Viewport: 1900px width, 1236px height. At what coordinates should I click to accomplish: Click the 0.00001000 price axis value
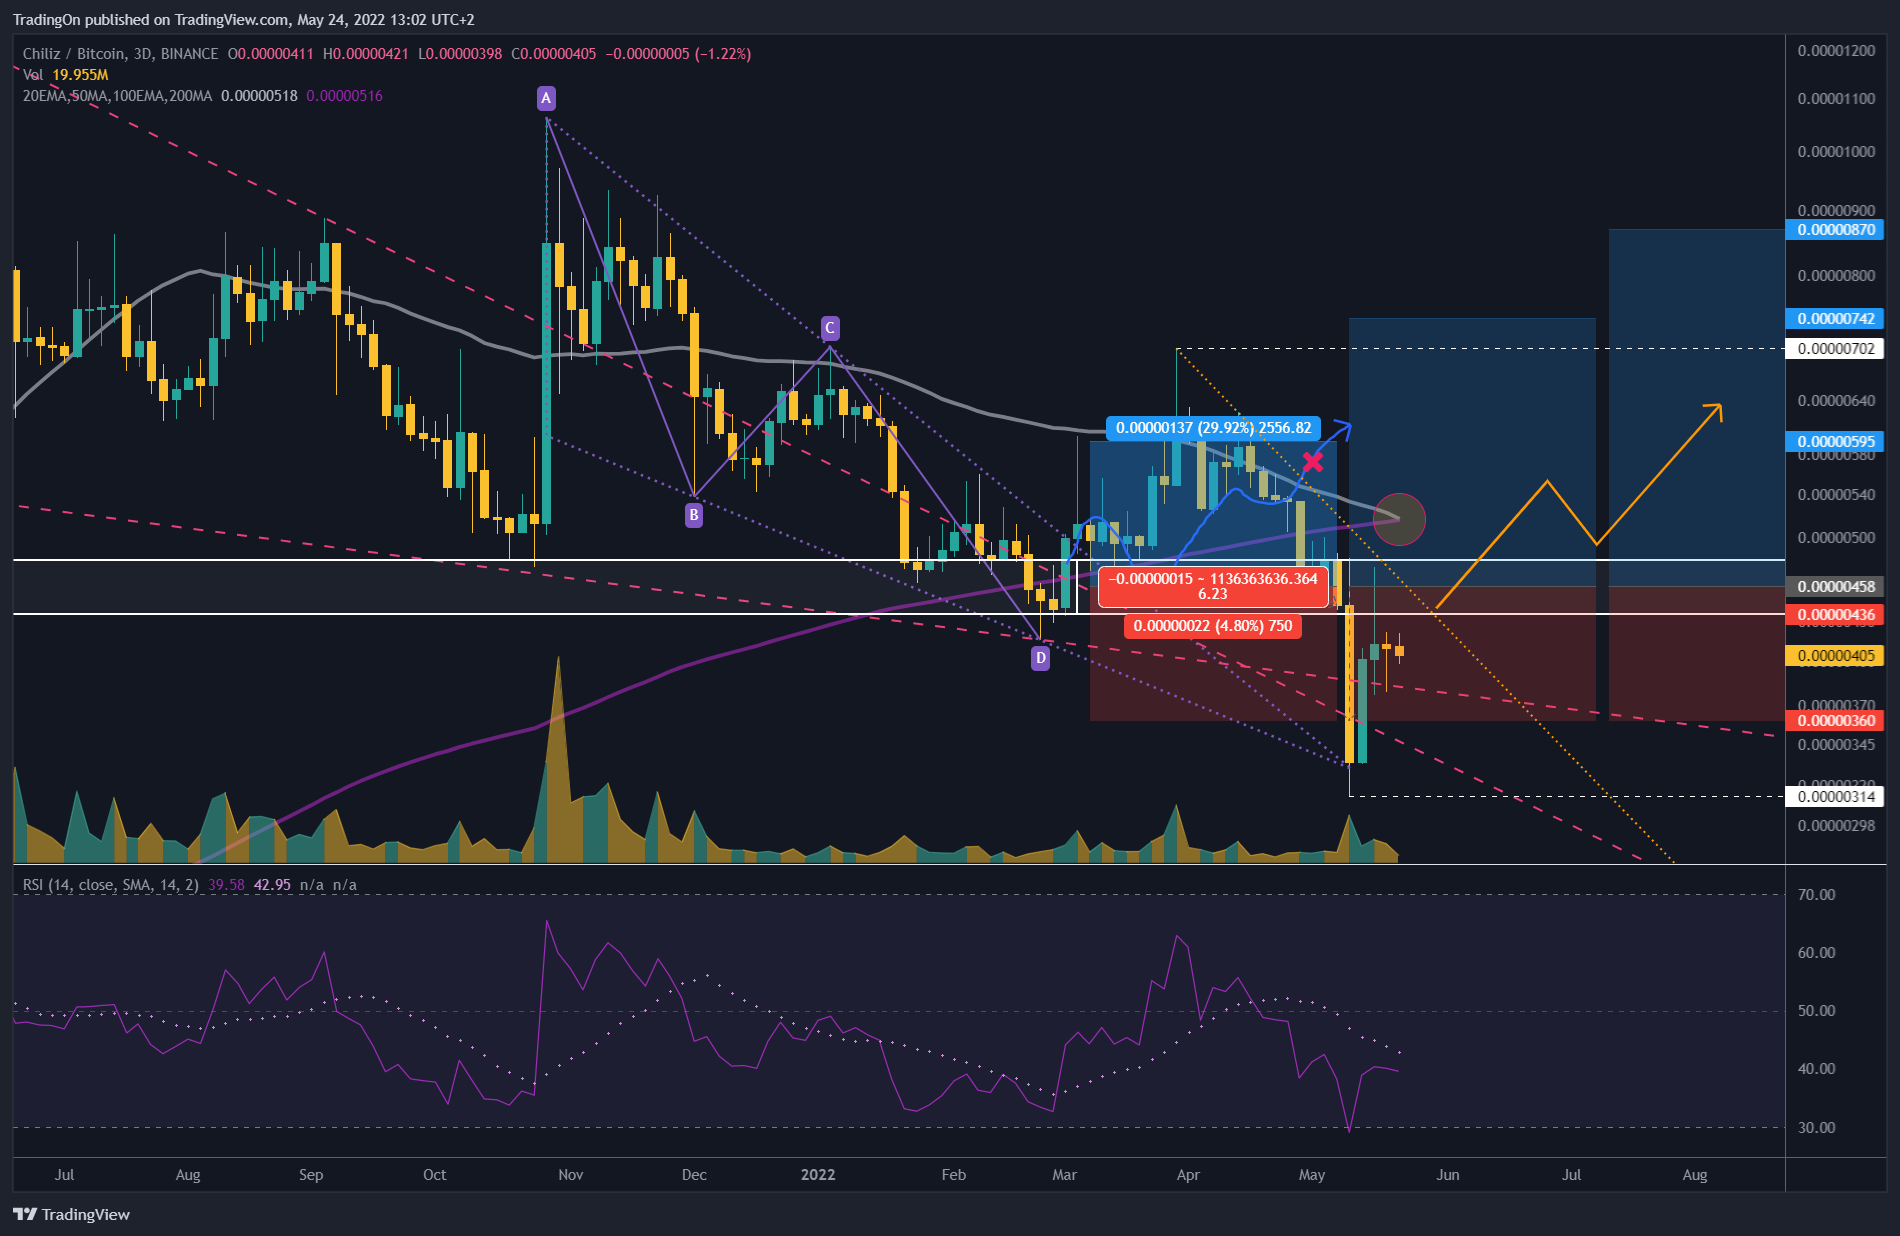point(1836,152)
